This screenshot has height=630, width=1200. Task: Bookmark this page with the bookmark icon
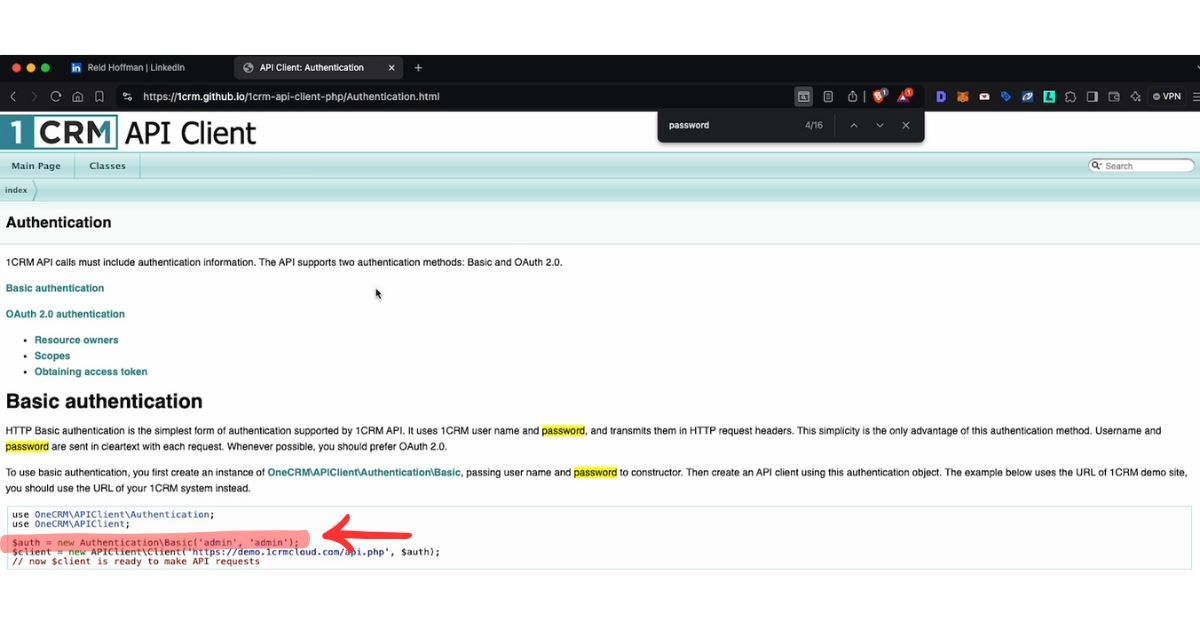tap(99, 97)
